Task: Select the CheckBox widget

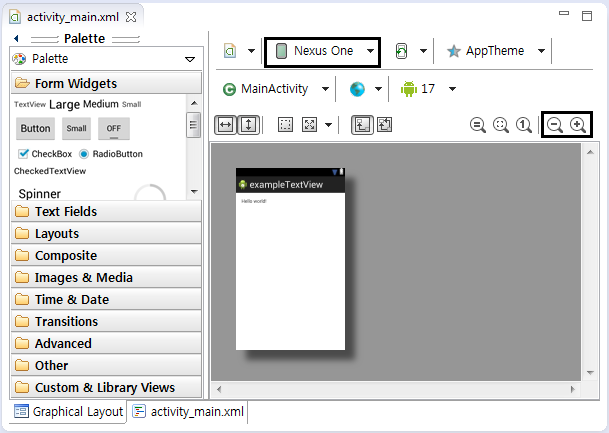Action: click(45, 154)
